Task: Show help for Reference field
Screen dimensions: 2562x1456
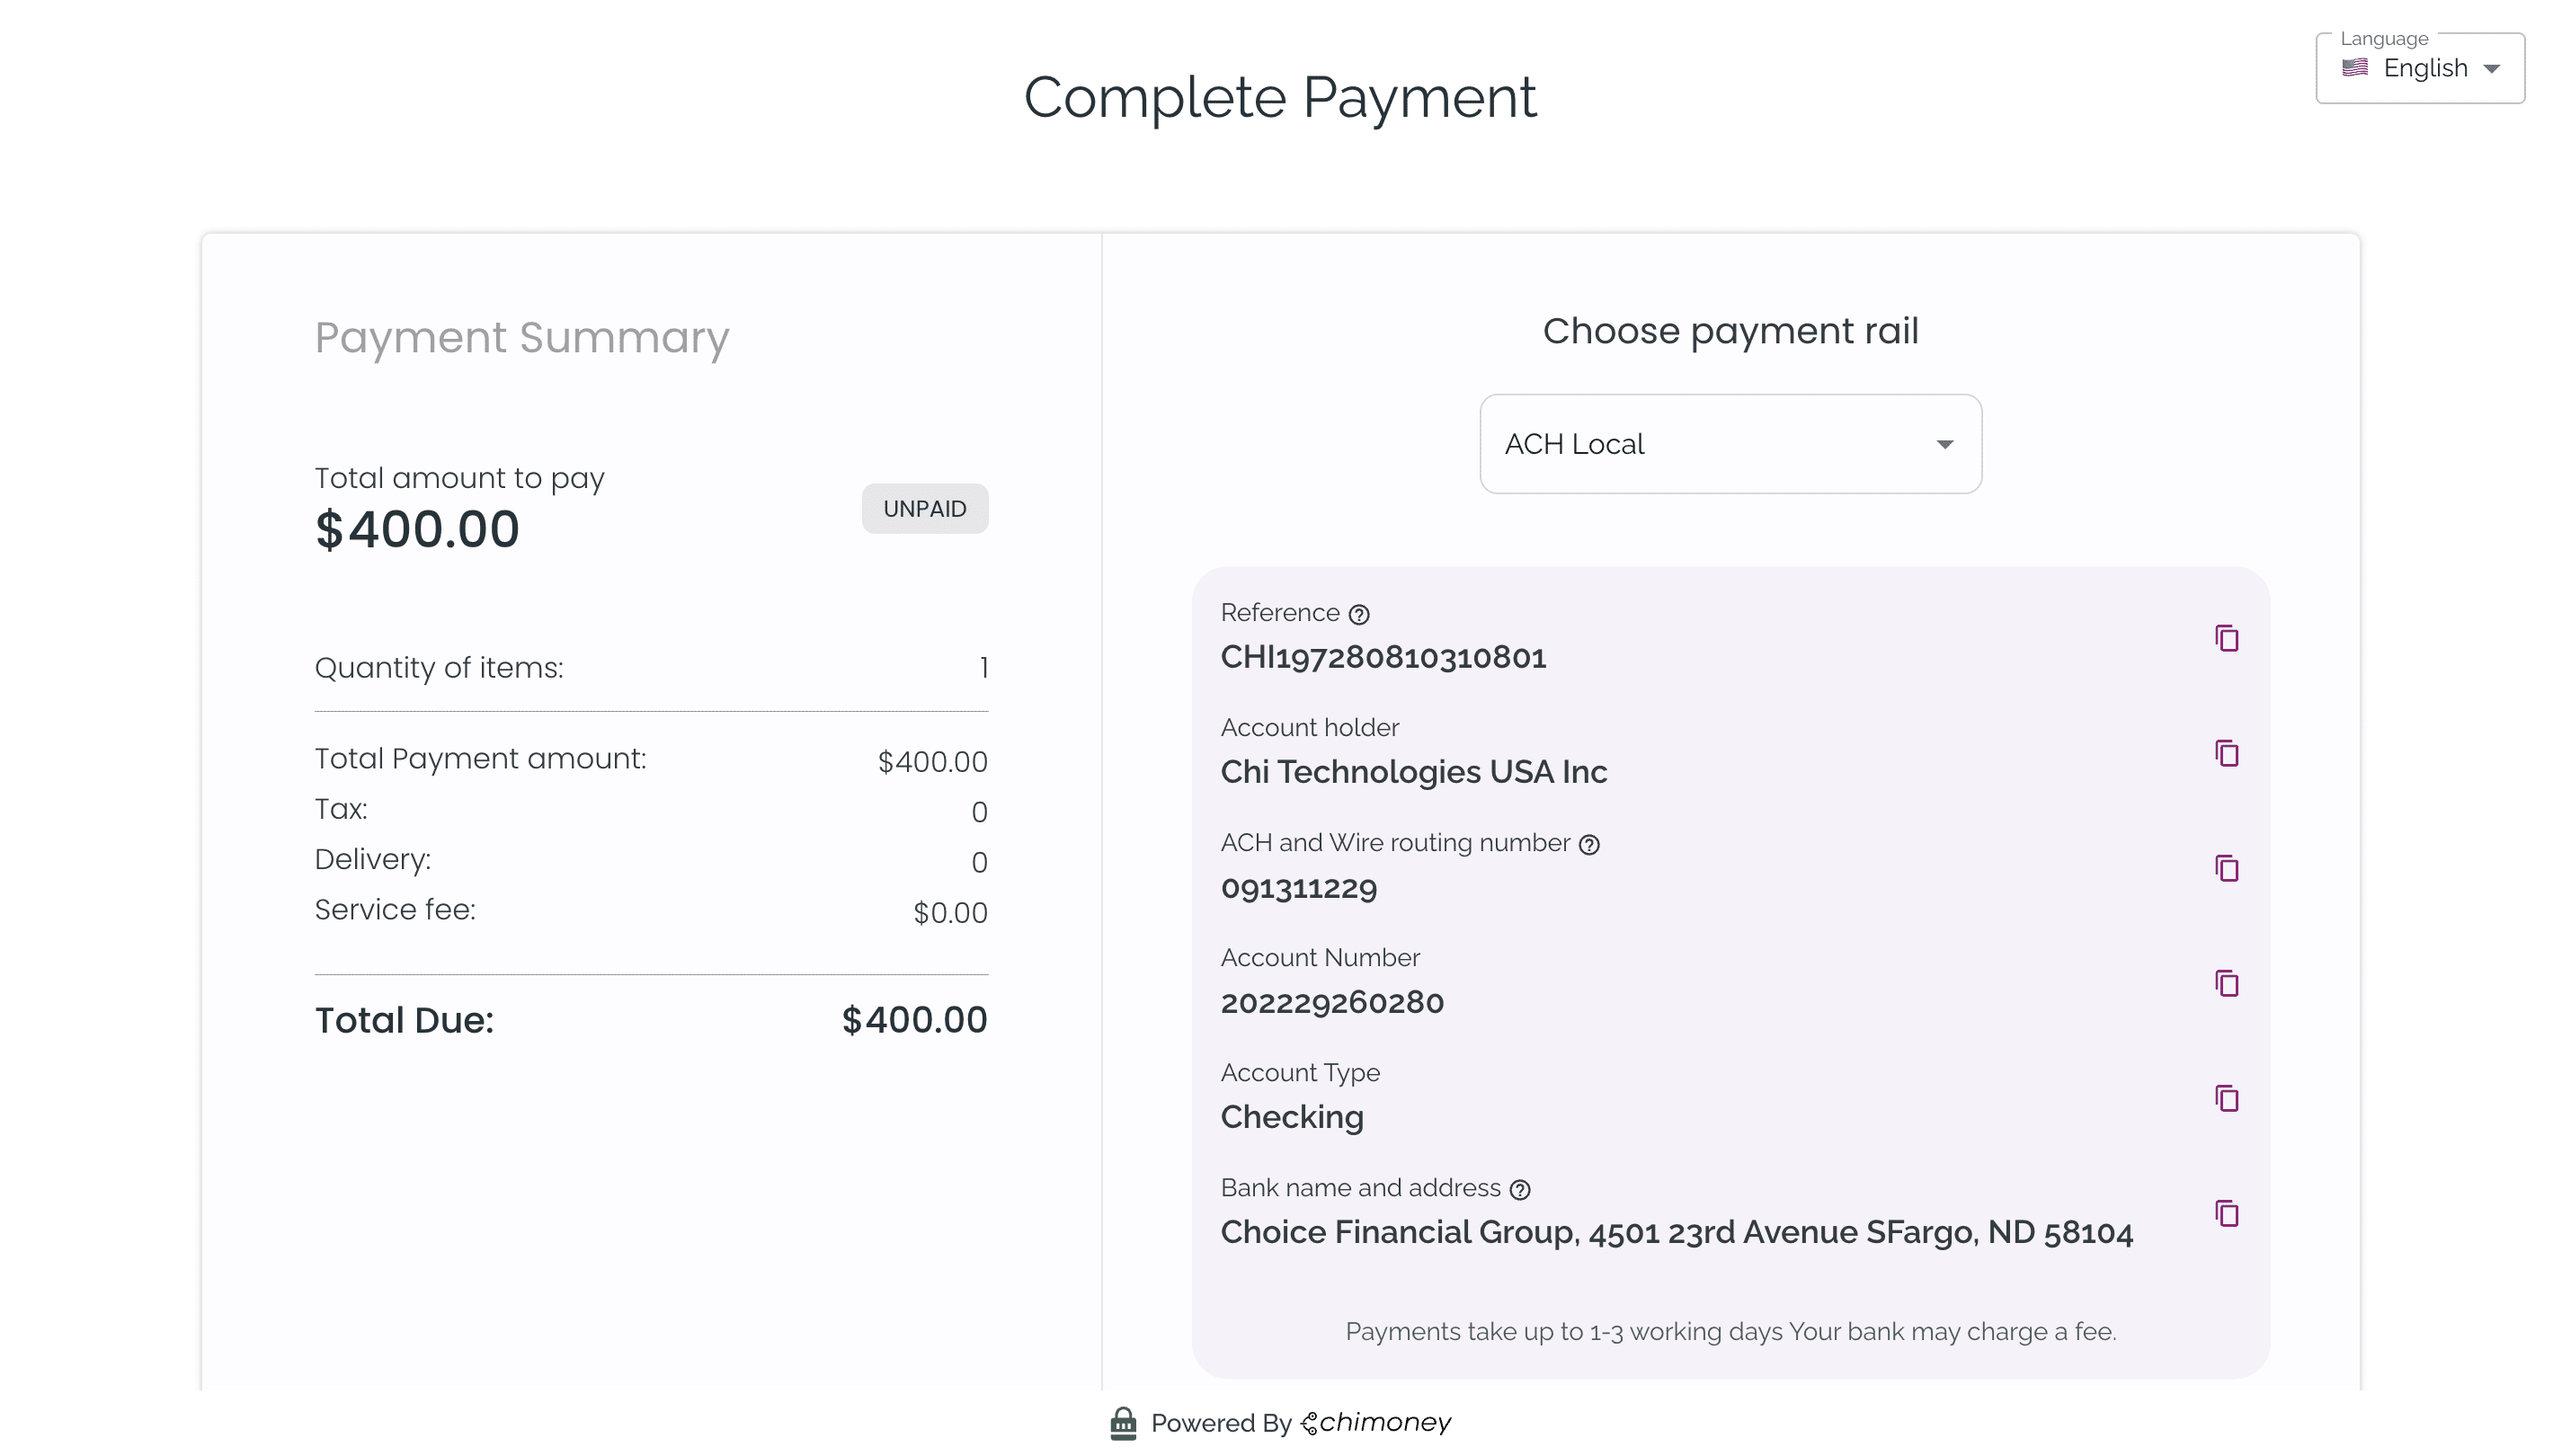Action: click(x=1359, y=614)
